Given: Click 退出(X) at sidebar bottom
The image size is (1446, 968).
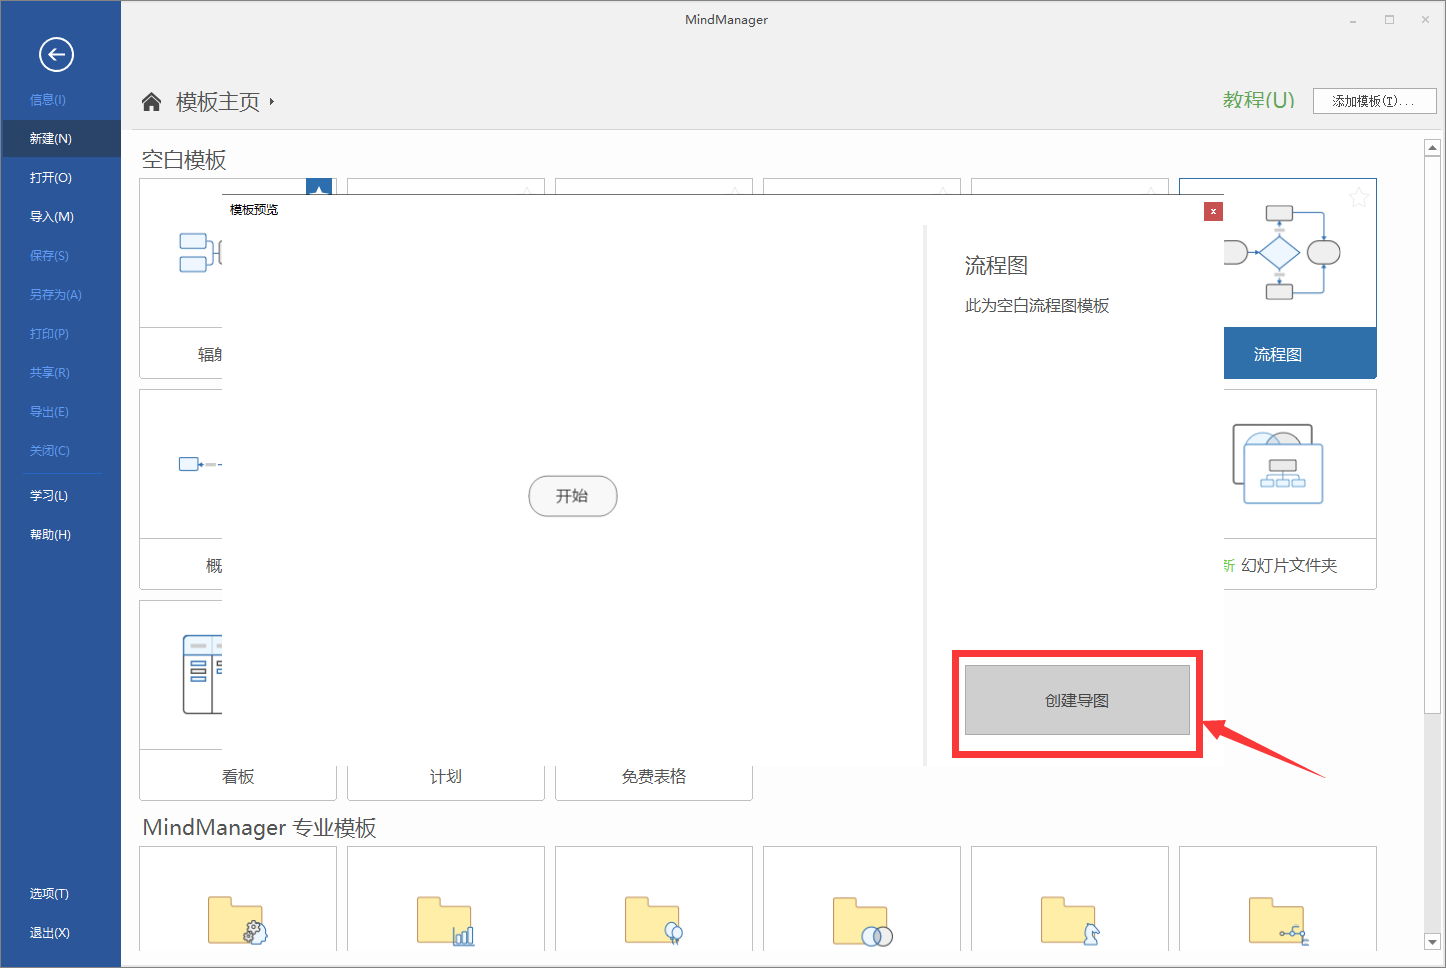Looking at the screenshot, I should click(50, 933).
